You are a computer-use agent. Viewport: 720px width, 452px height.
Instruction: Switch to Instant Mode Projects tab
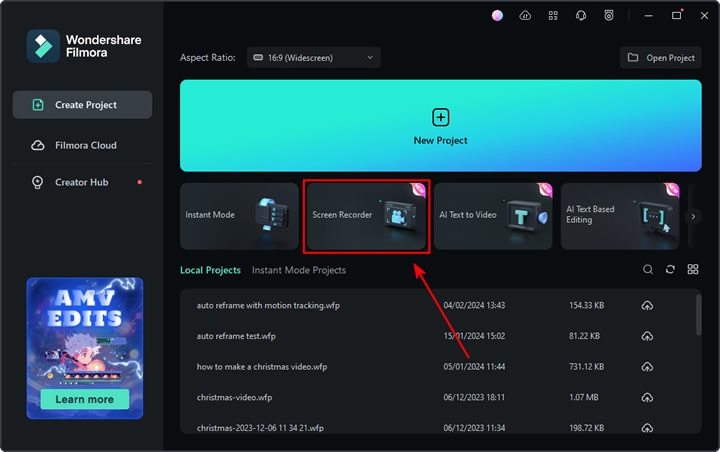coord(299,270)
